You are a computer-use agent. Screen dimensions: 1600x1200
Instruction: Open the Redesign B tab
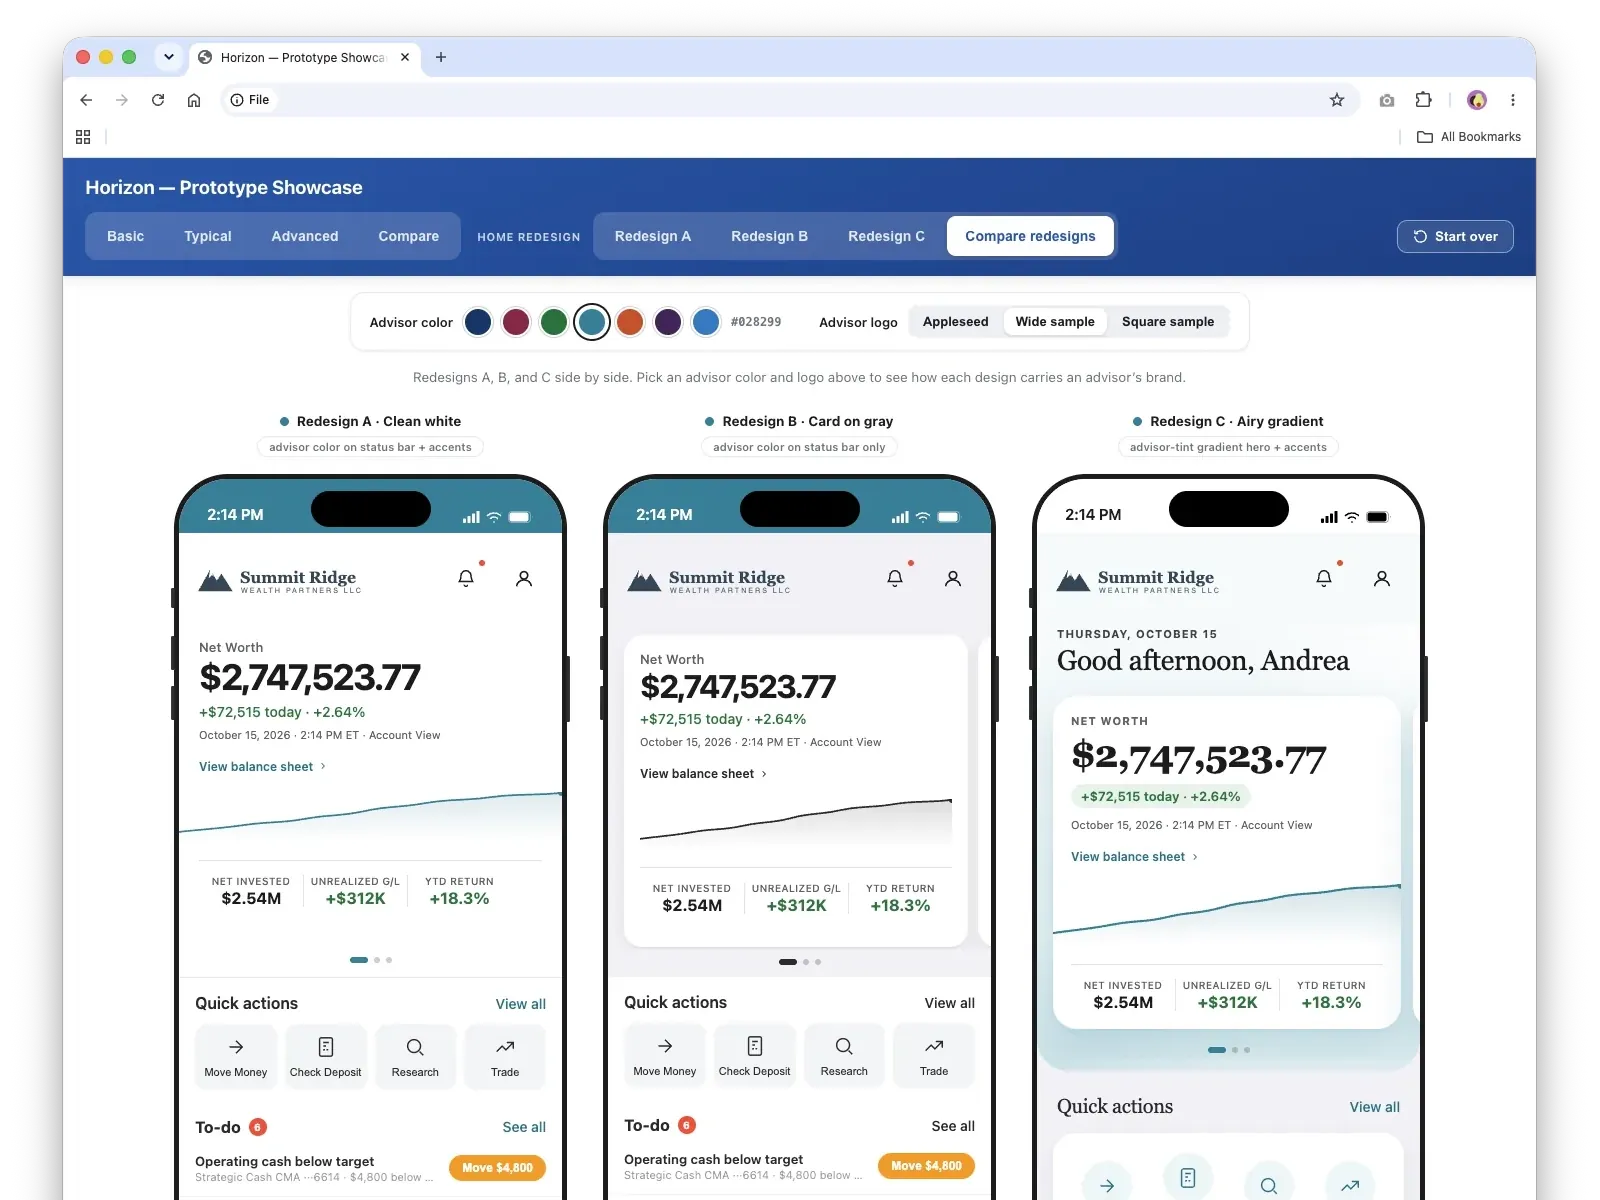point(769,236)
